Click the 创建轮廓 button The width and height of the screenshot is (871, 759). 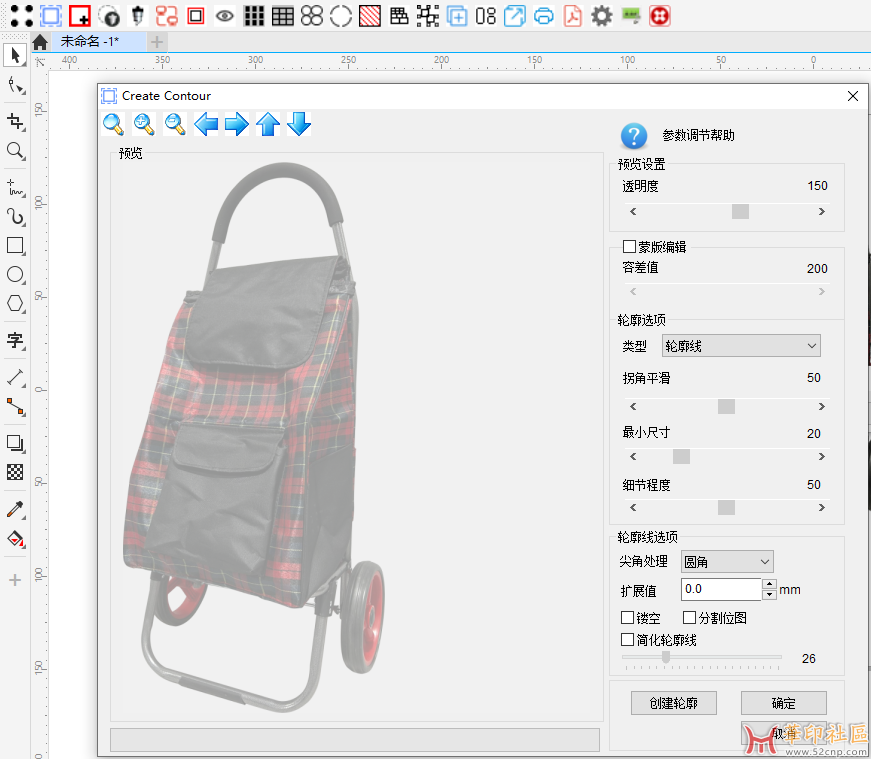tap(674, 703)
